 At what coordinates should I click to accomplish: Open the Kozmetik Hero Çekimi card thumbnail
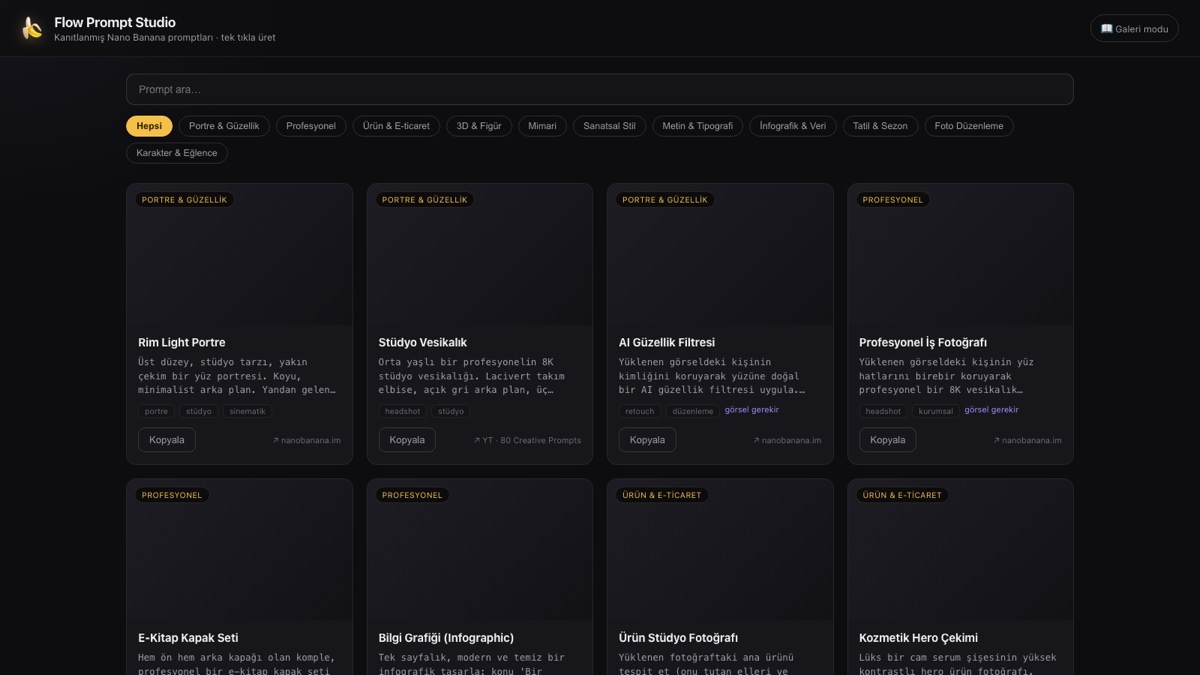click(x=960, y=549)
